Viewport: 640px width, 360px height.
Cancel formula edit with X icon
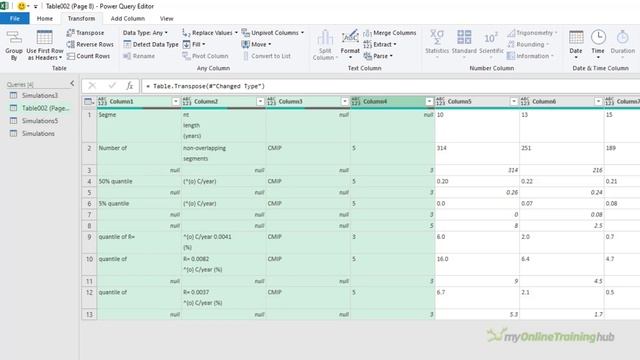click(92, 86)
